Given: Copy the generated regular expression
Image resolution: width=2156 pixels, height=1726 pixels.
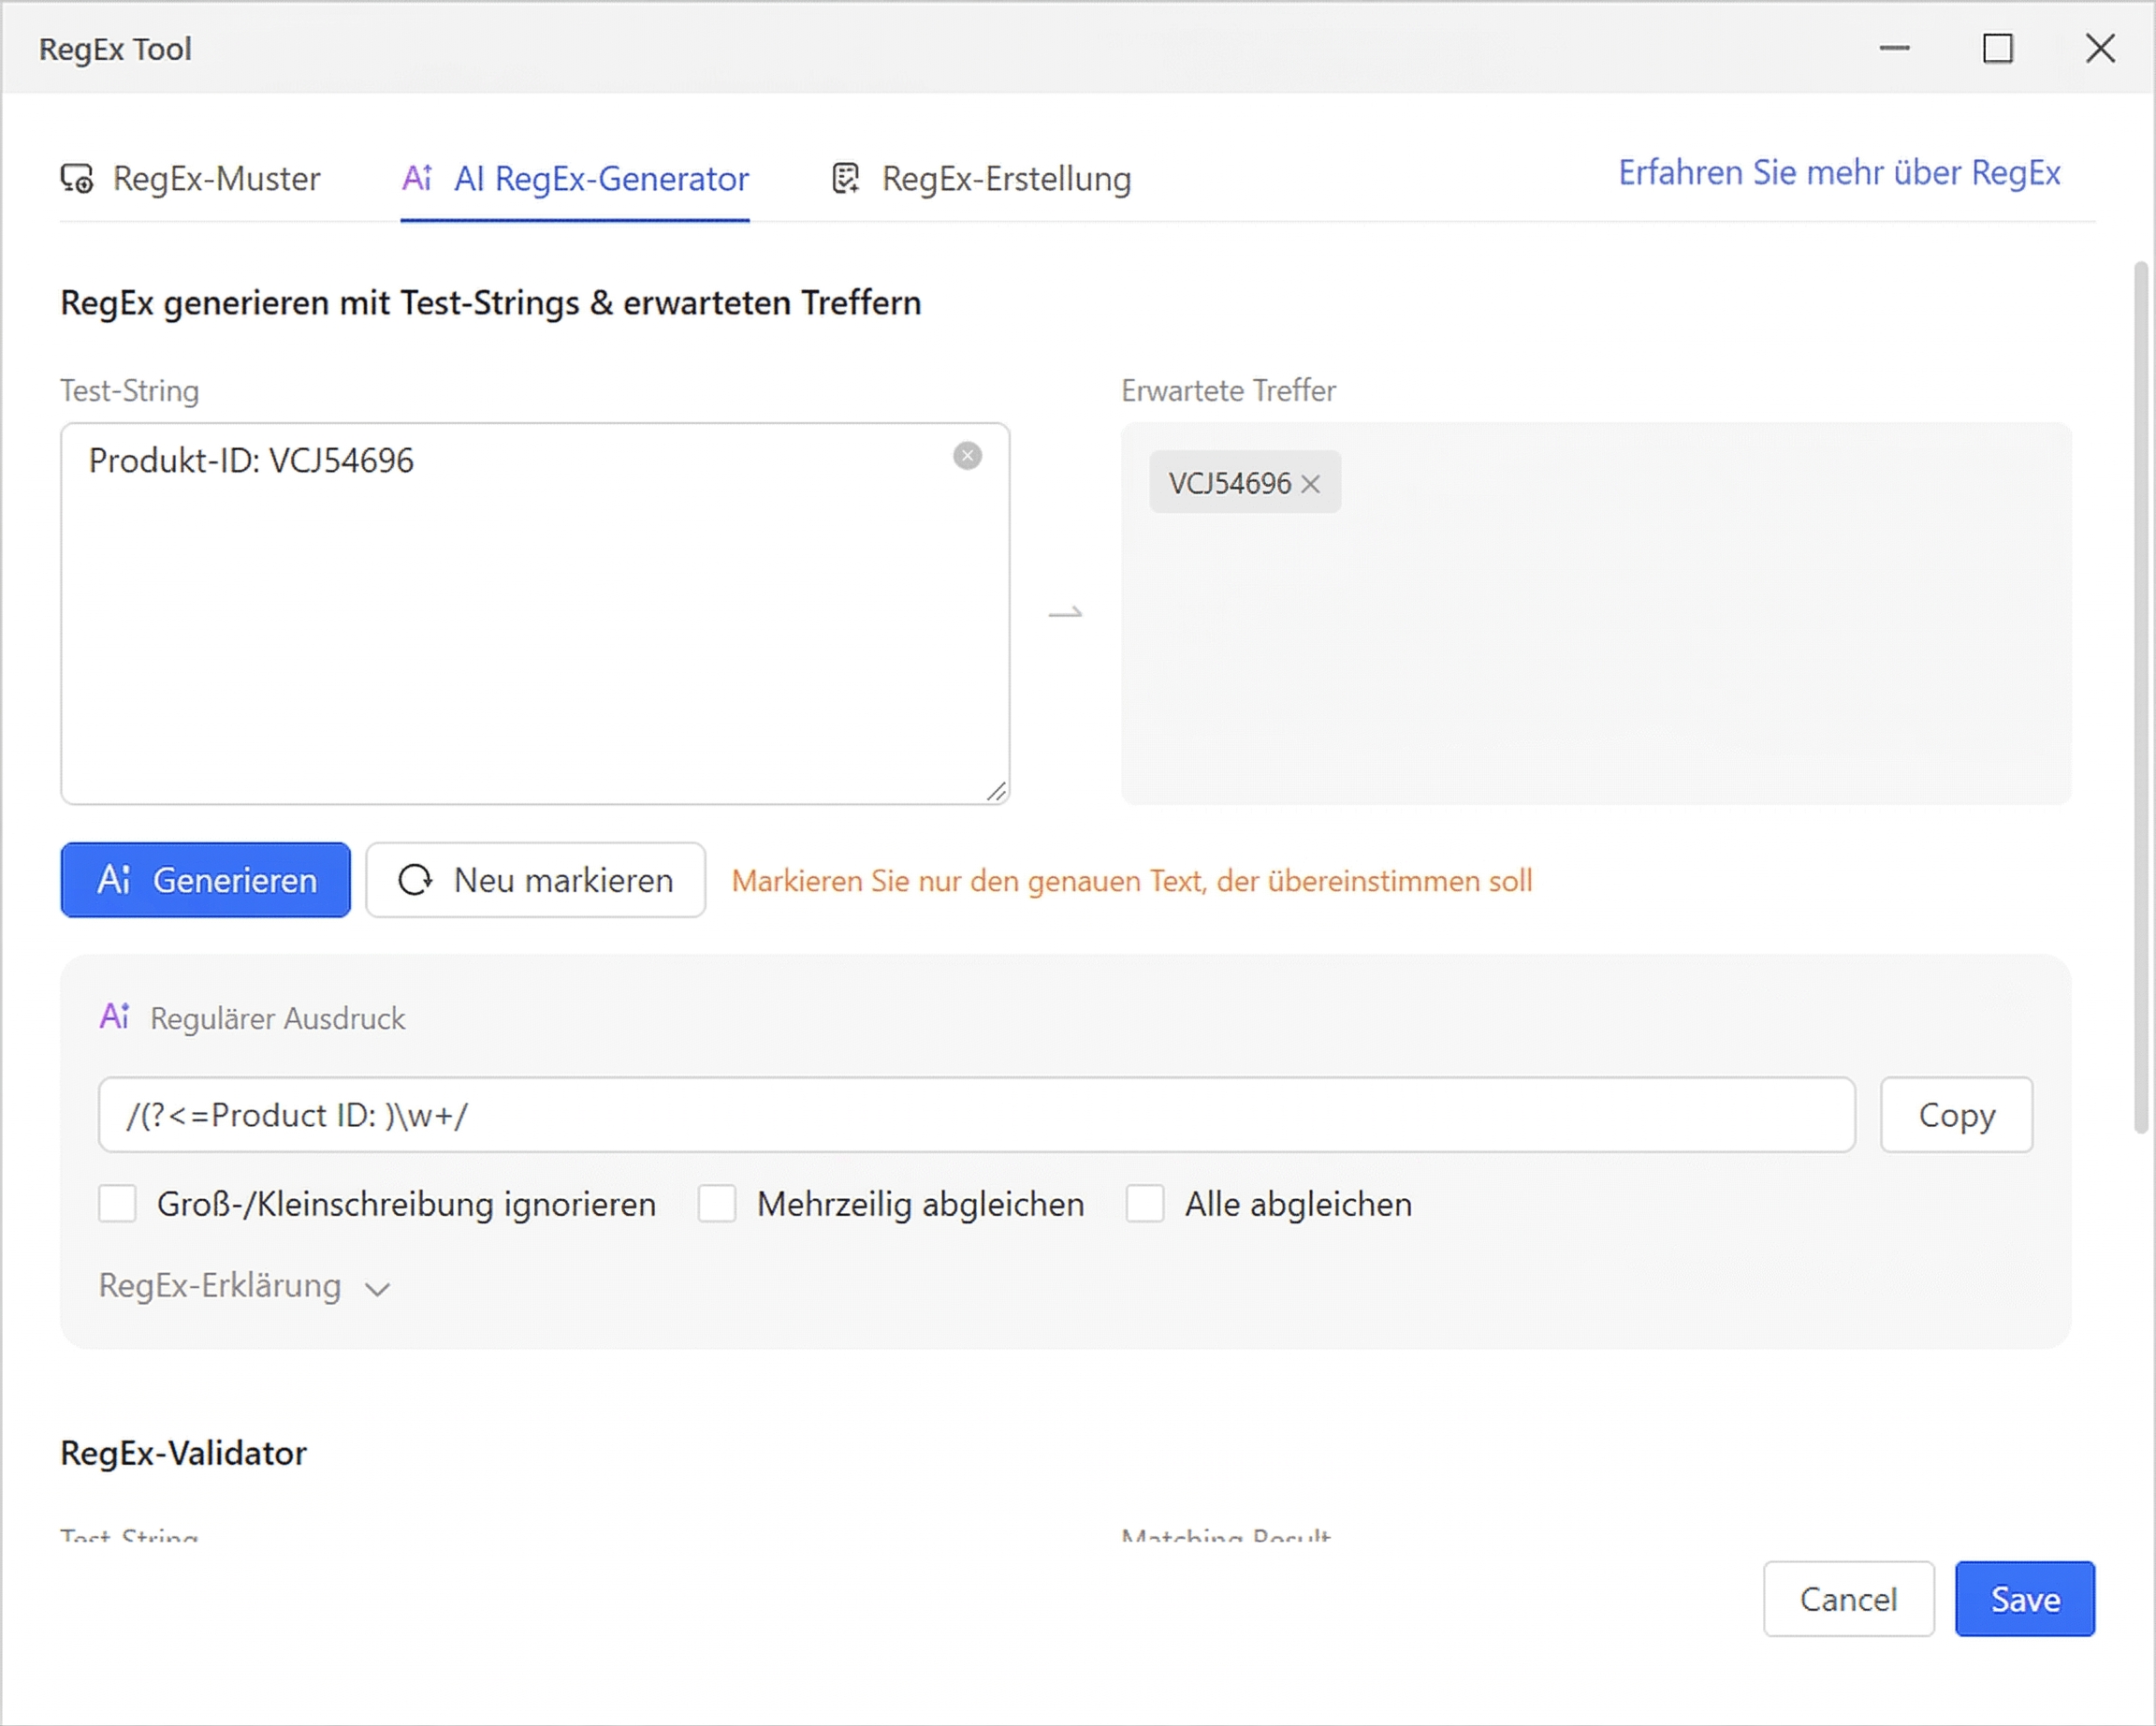Looking at the screenshot, I should (1955, 1115).
